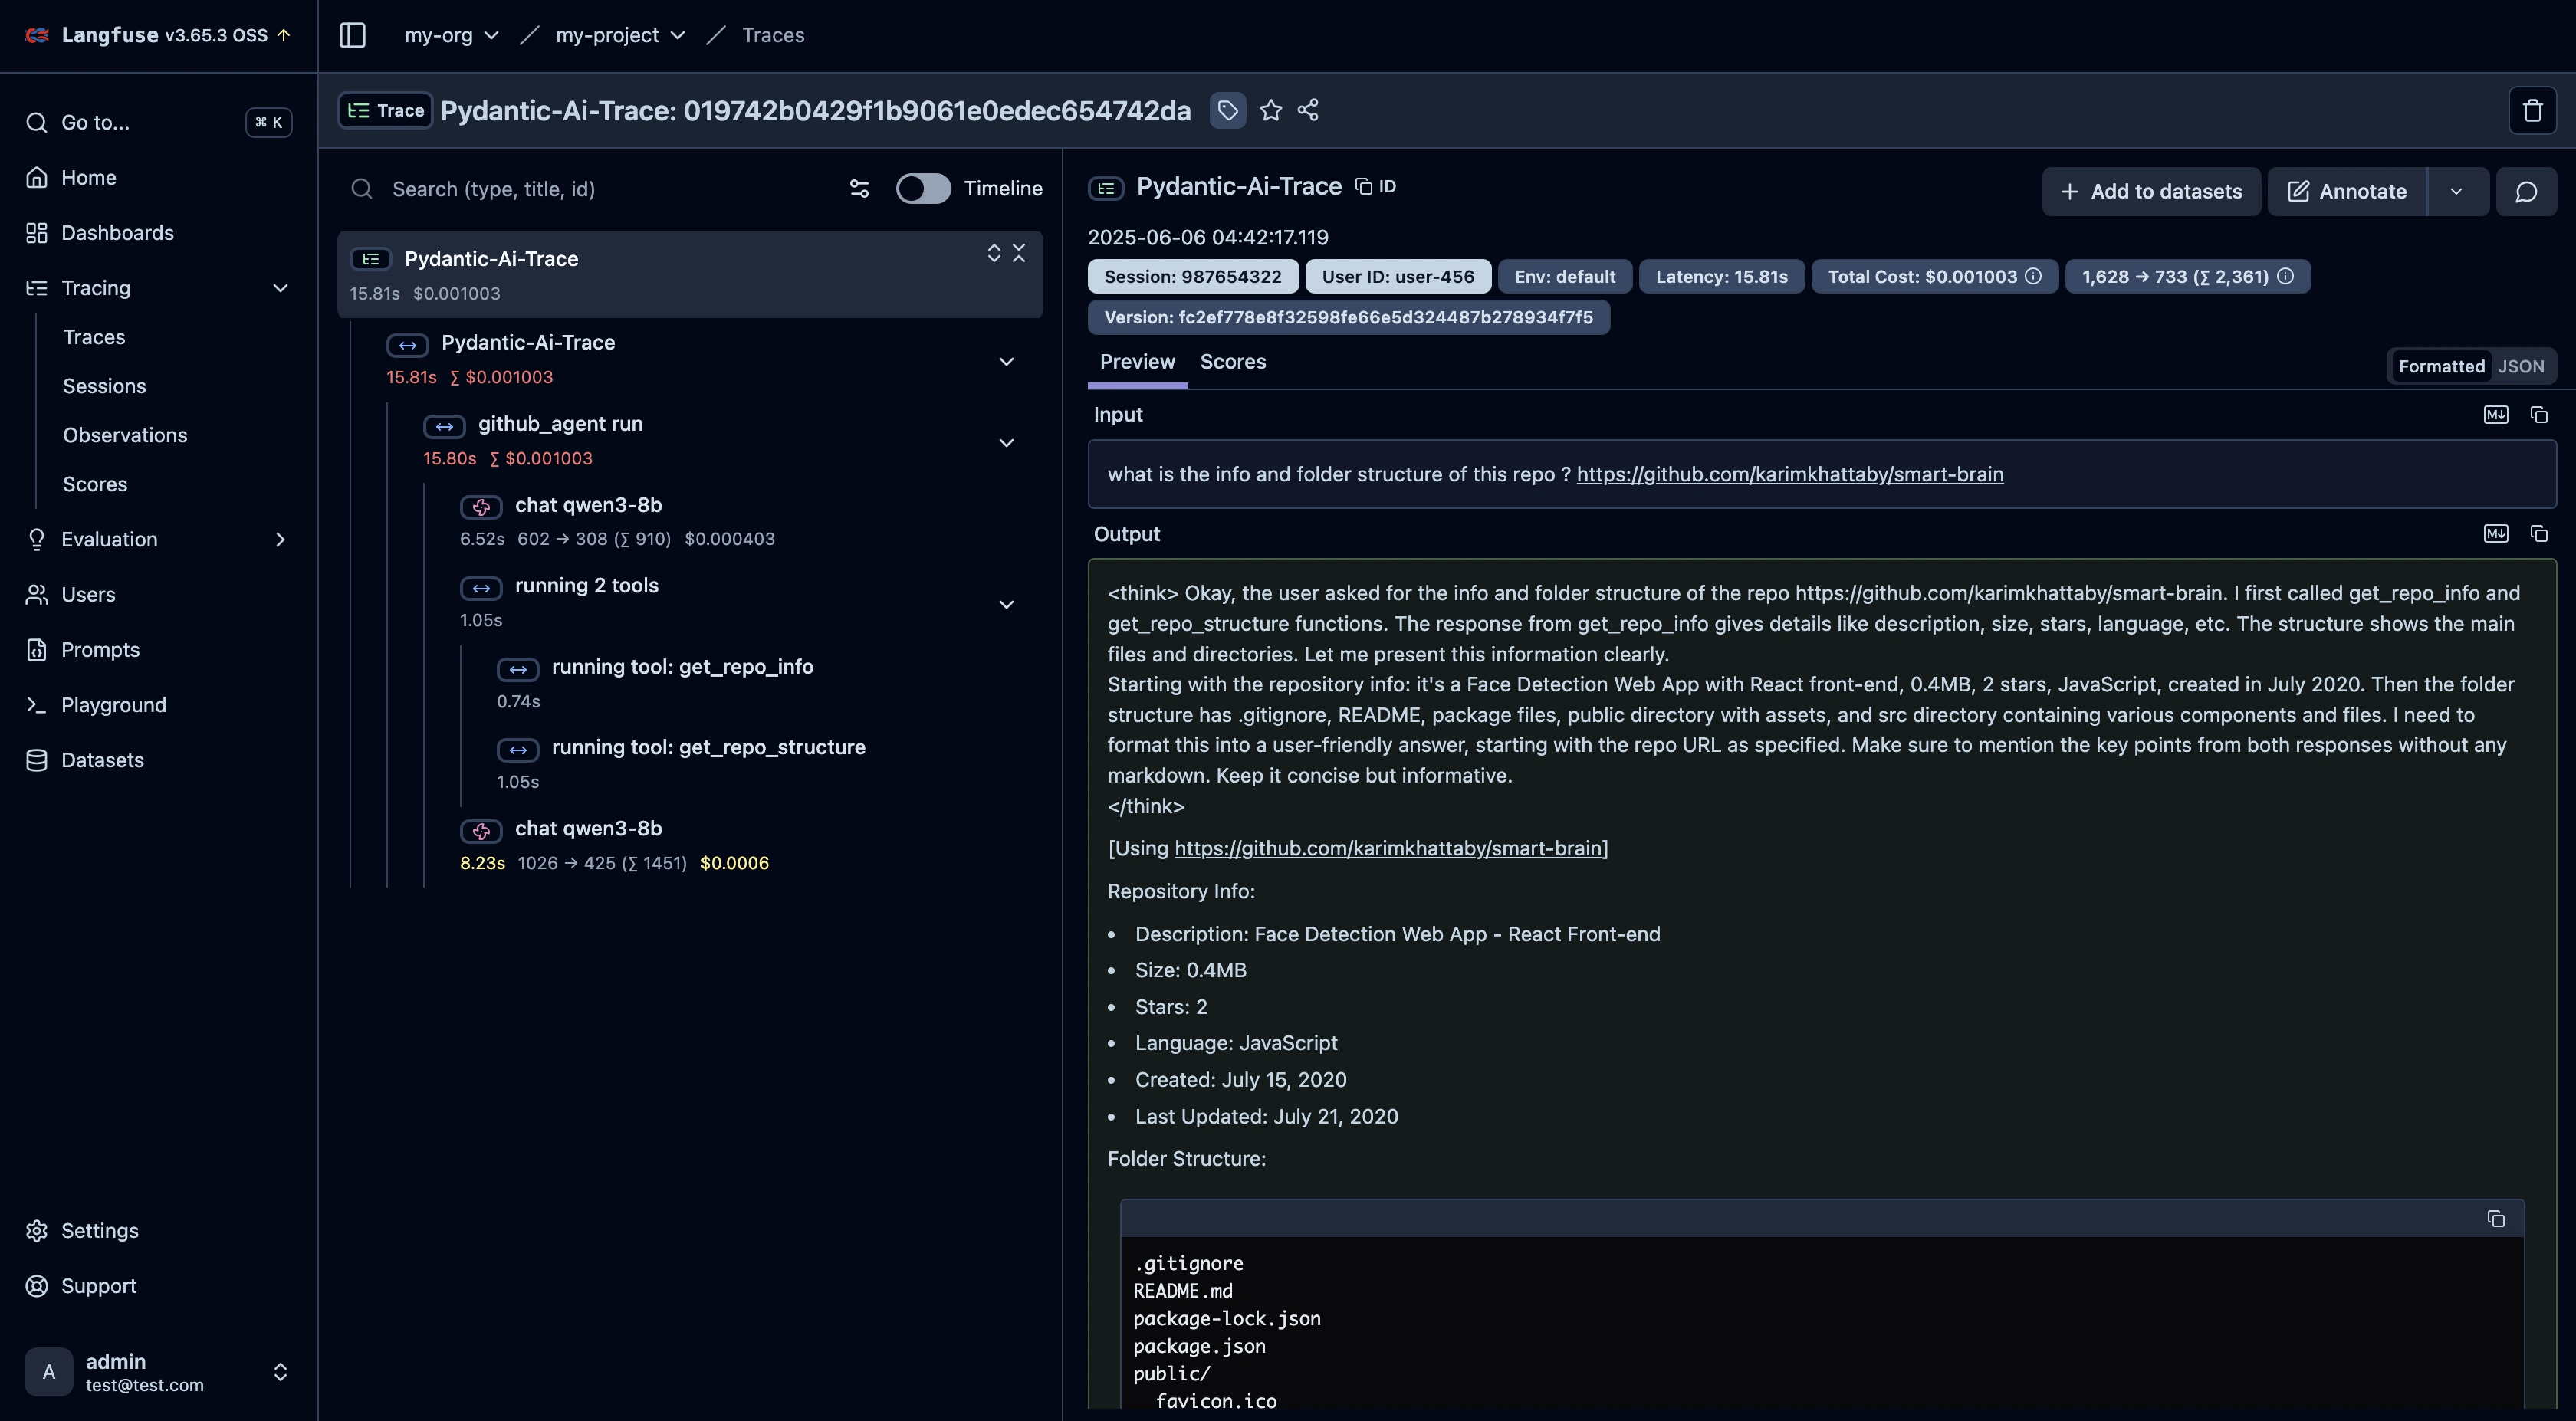Expand or collapse all tree nodes

coord(994,254)
